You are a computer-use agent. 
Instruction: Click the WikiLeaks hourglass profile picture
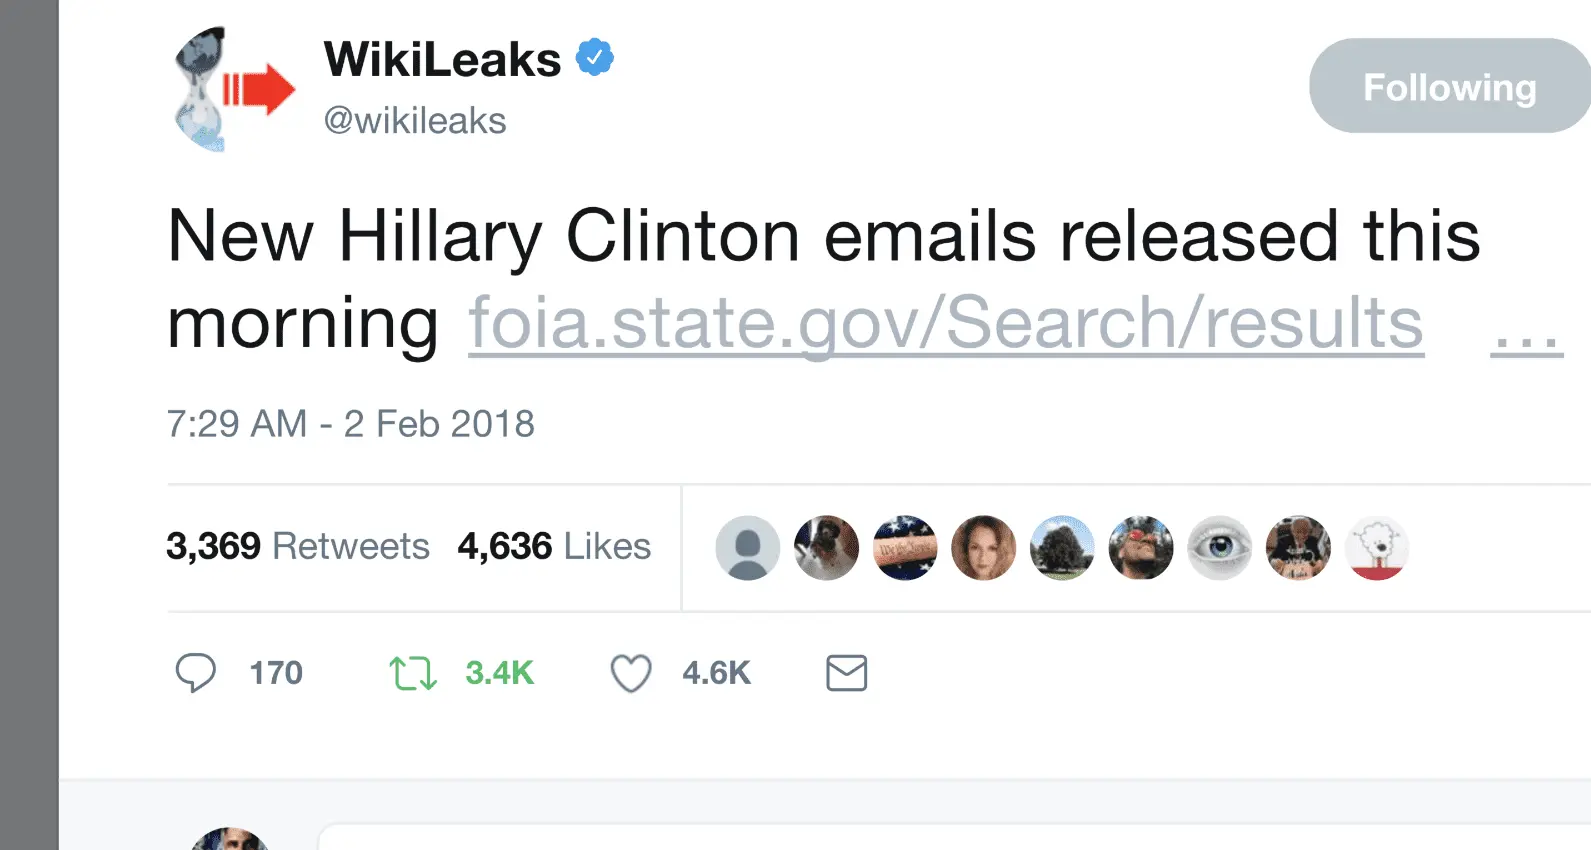tap(232, 90)
